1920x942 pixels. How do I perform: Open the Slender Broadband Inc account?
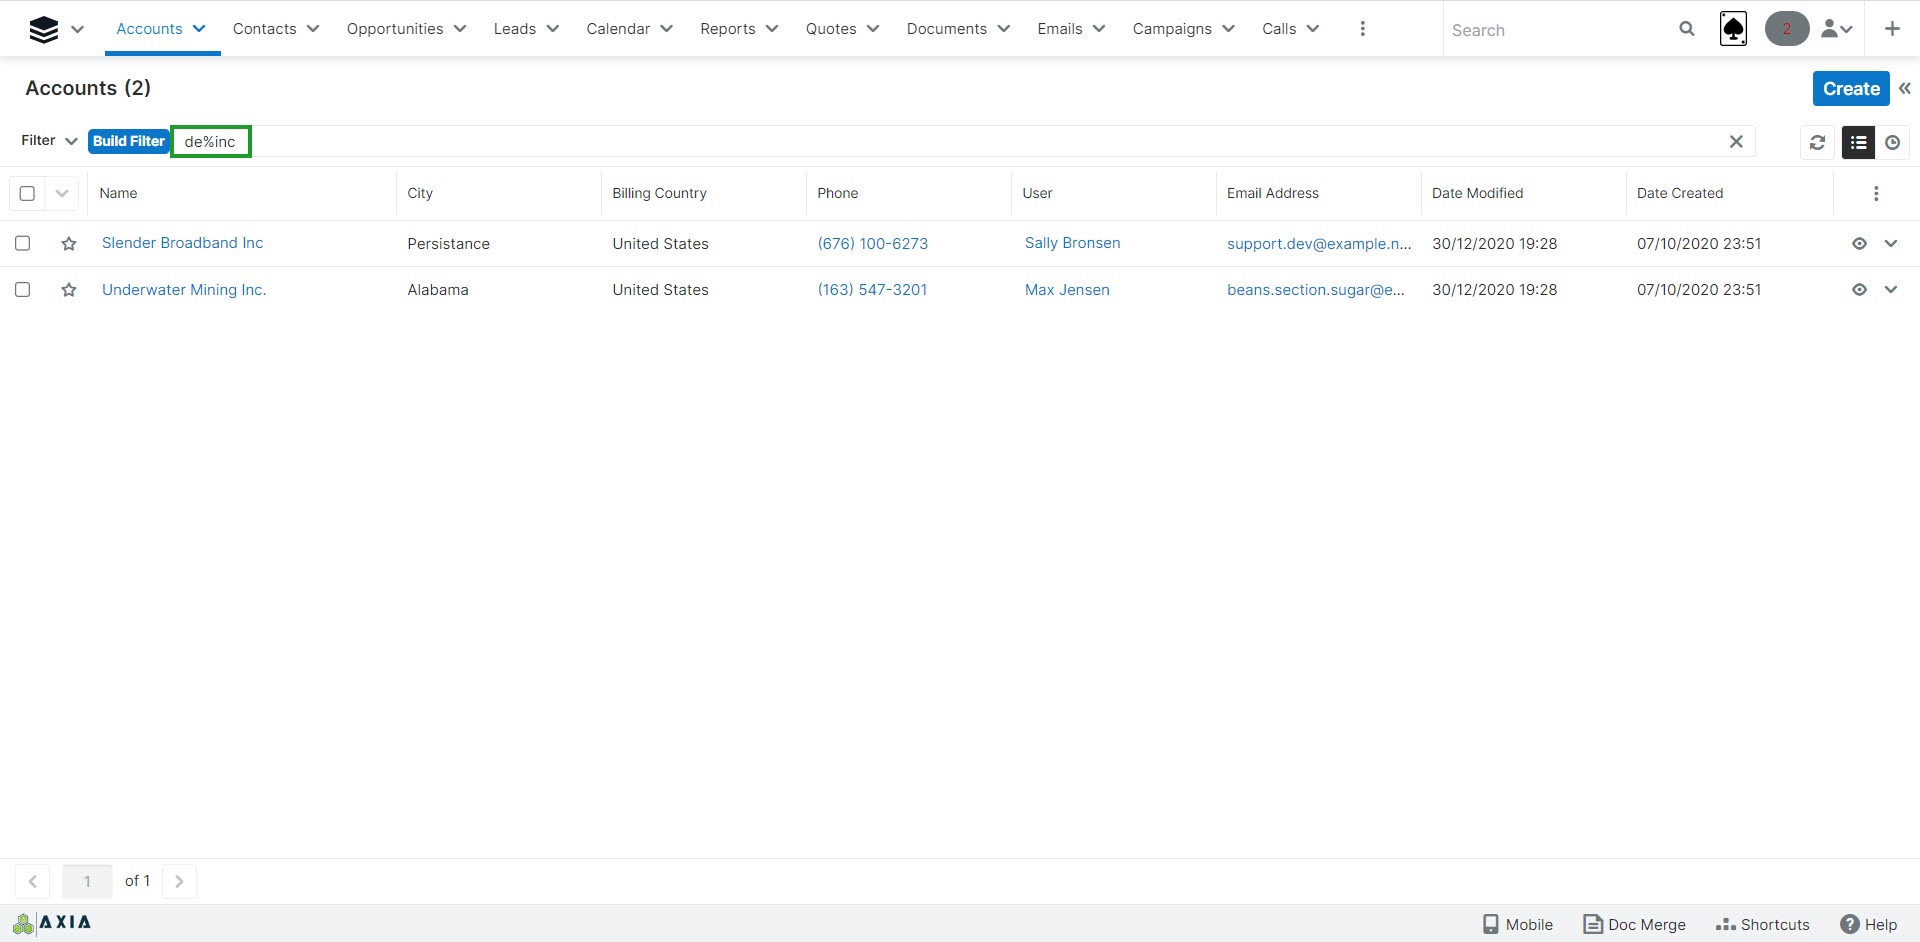(x=182, y=243)
